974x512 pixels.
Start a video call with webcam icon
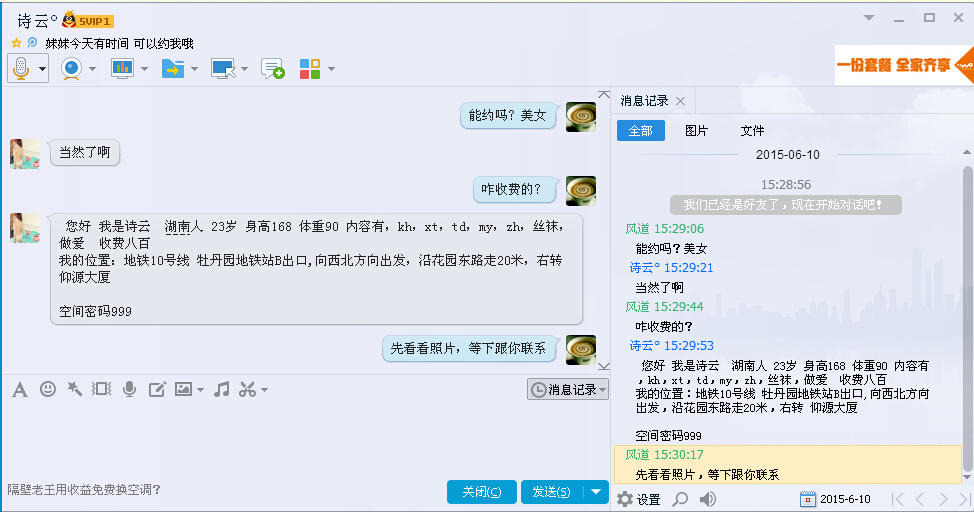72,68
